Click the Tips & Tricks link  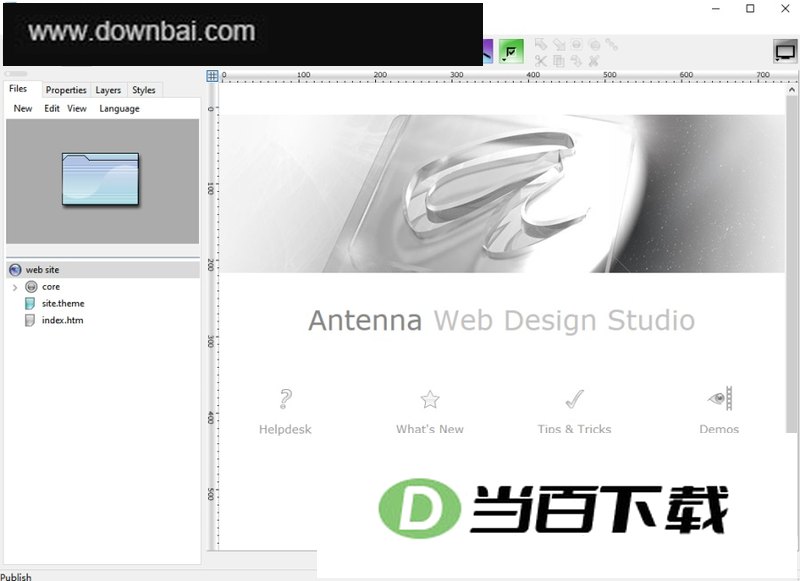574,430
